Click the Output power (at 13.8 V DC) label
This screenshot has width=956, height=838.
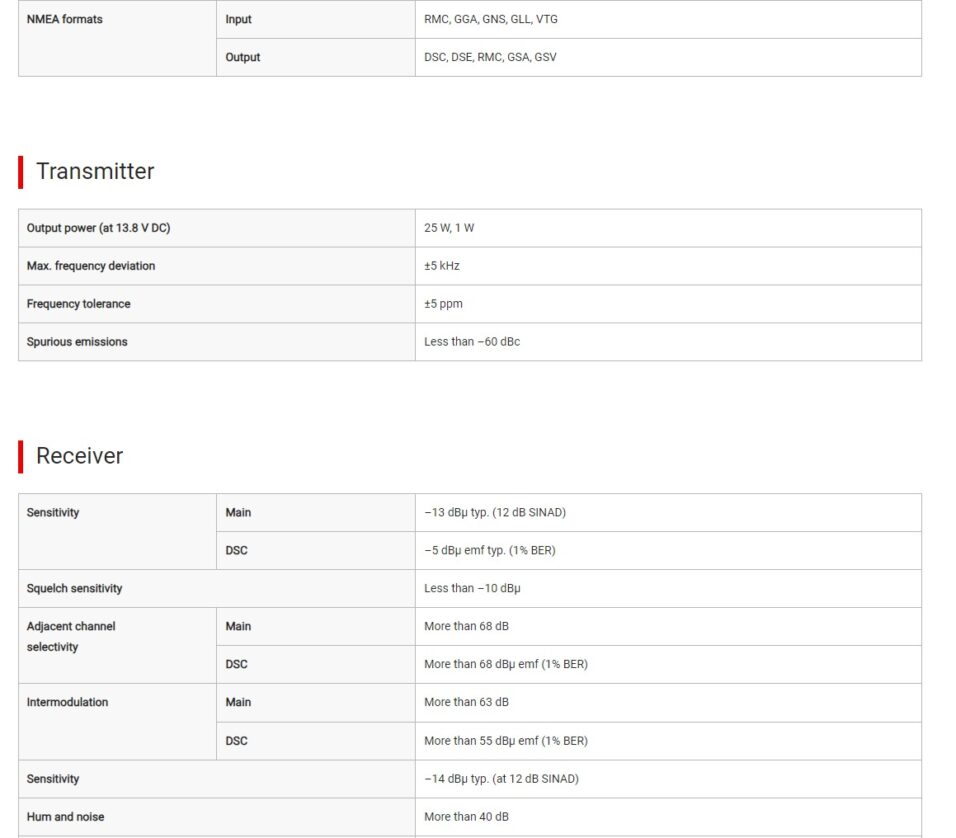pyautogui.click(x=98, y=228)
